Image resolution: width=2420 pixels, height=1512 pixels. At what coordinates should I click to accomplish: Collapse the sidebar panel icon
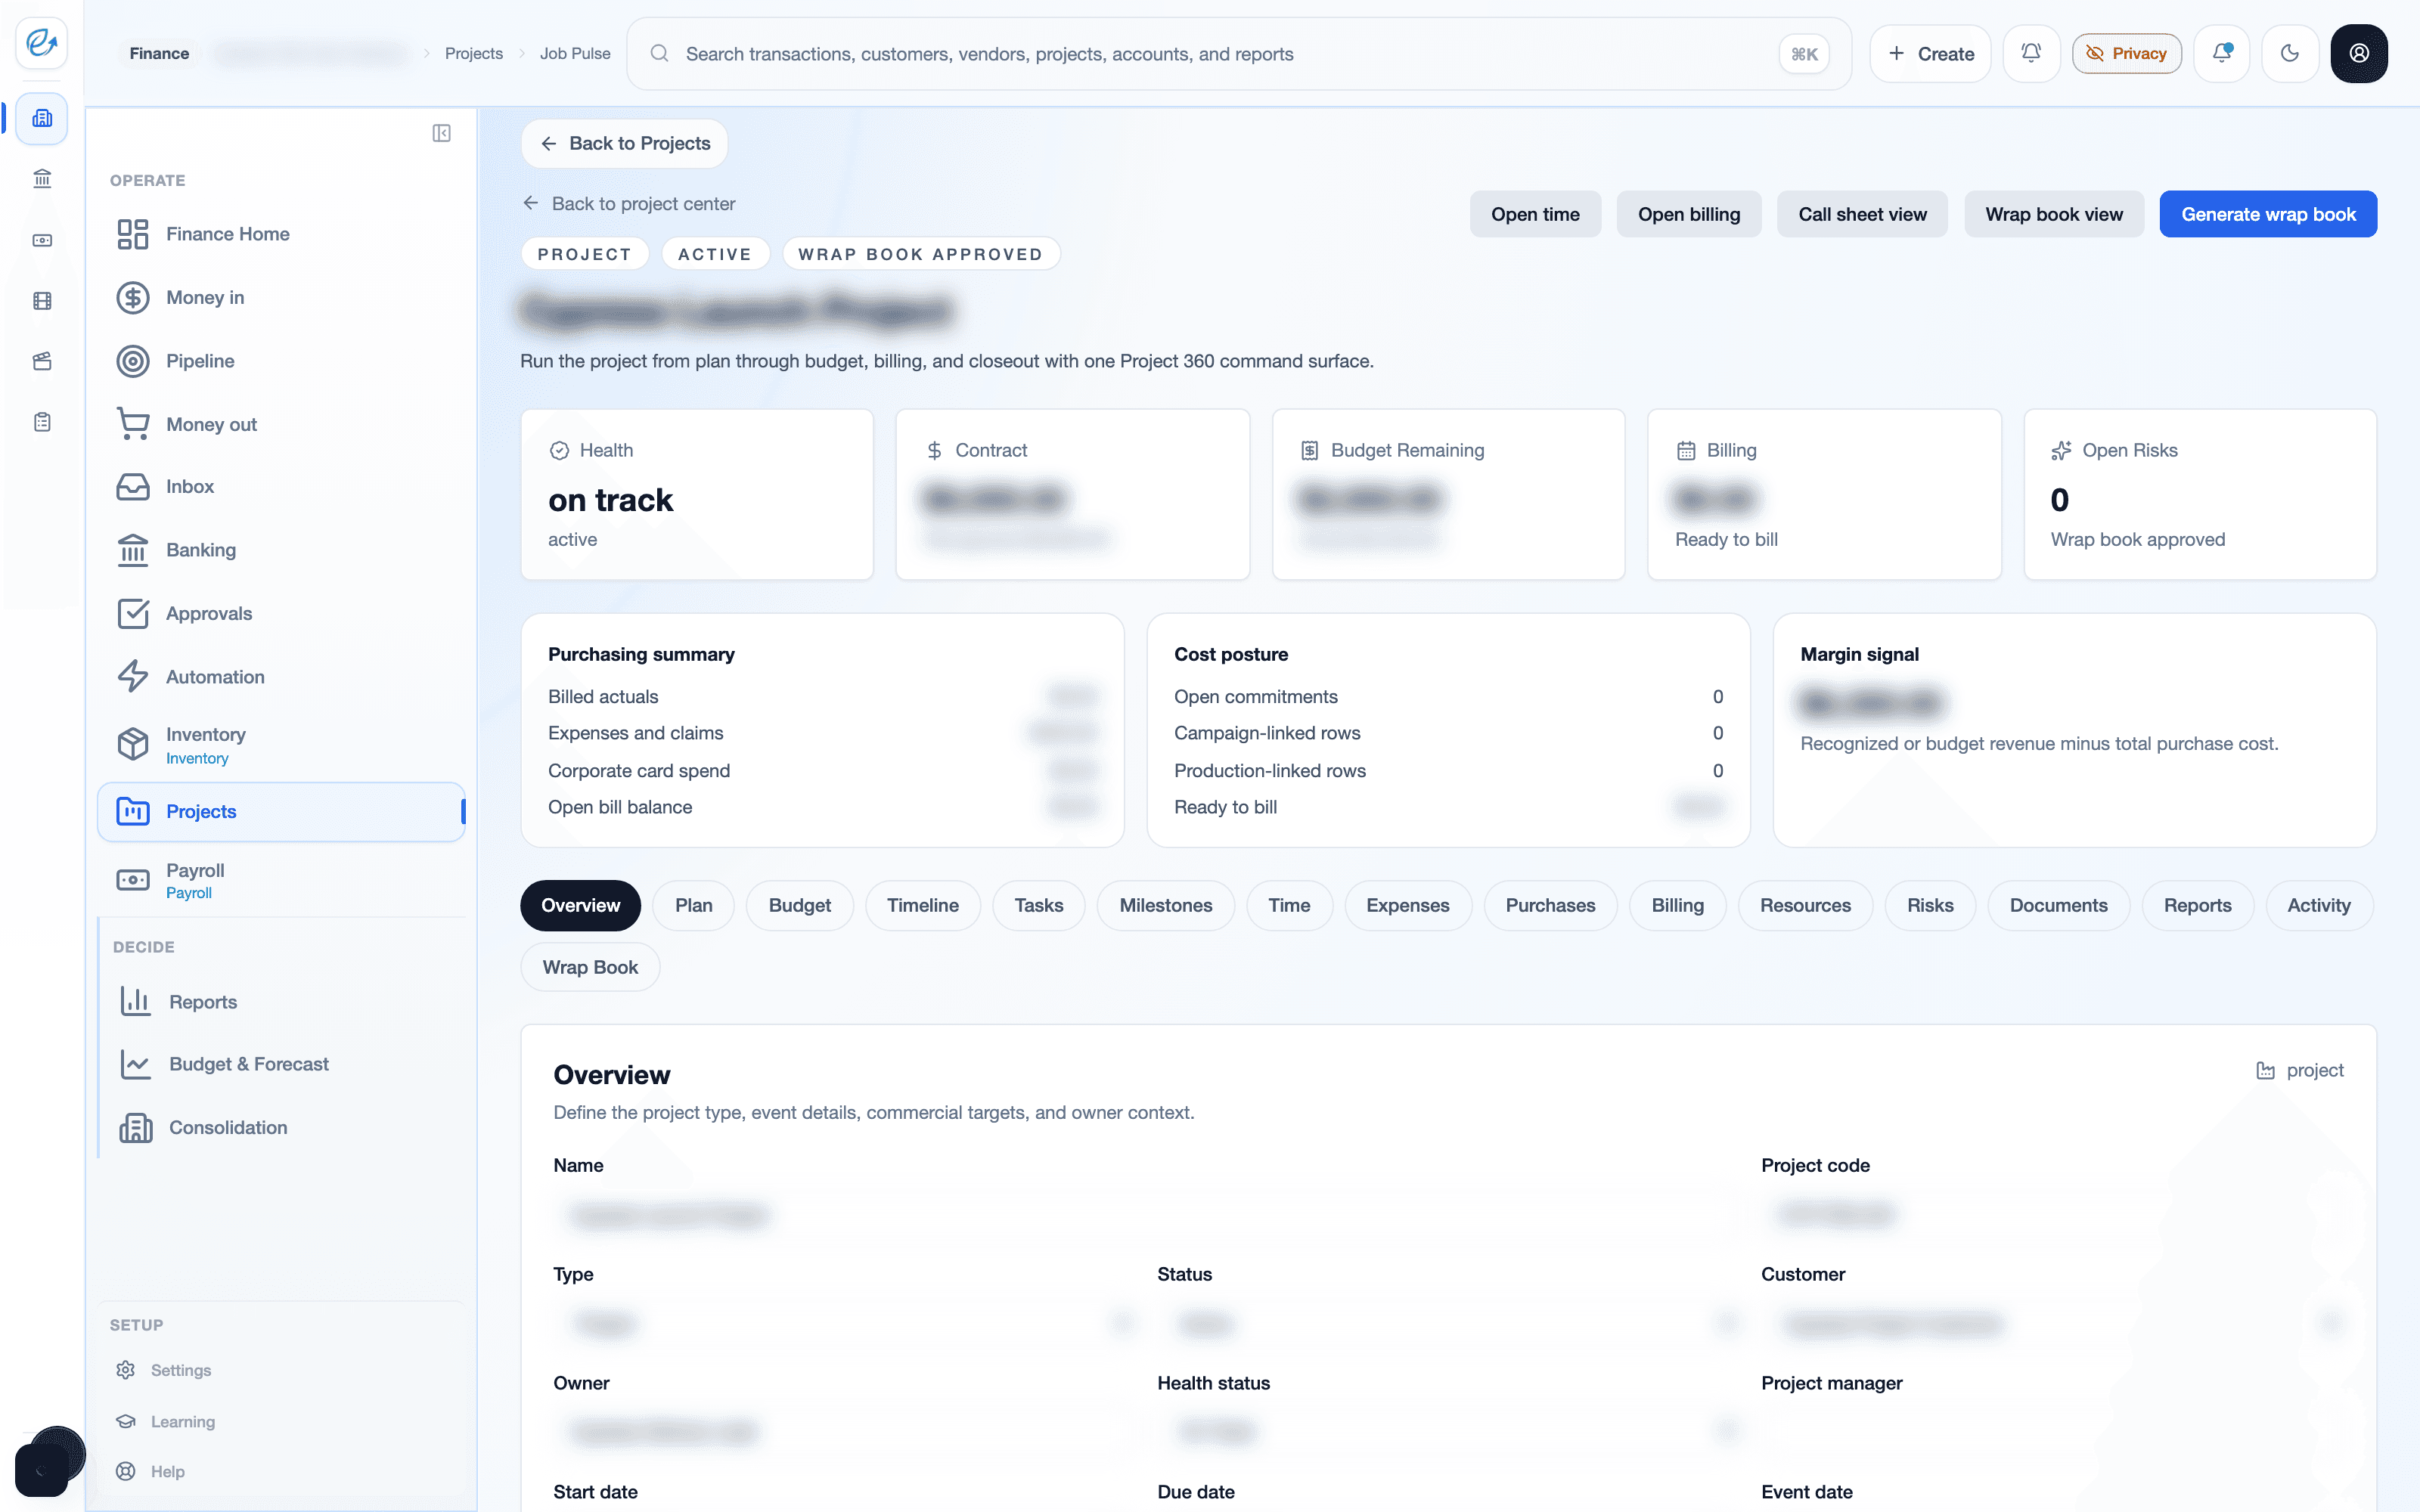[x=441, y=133]
